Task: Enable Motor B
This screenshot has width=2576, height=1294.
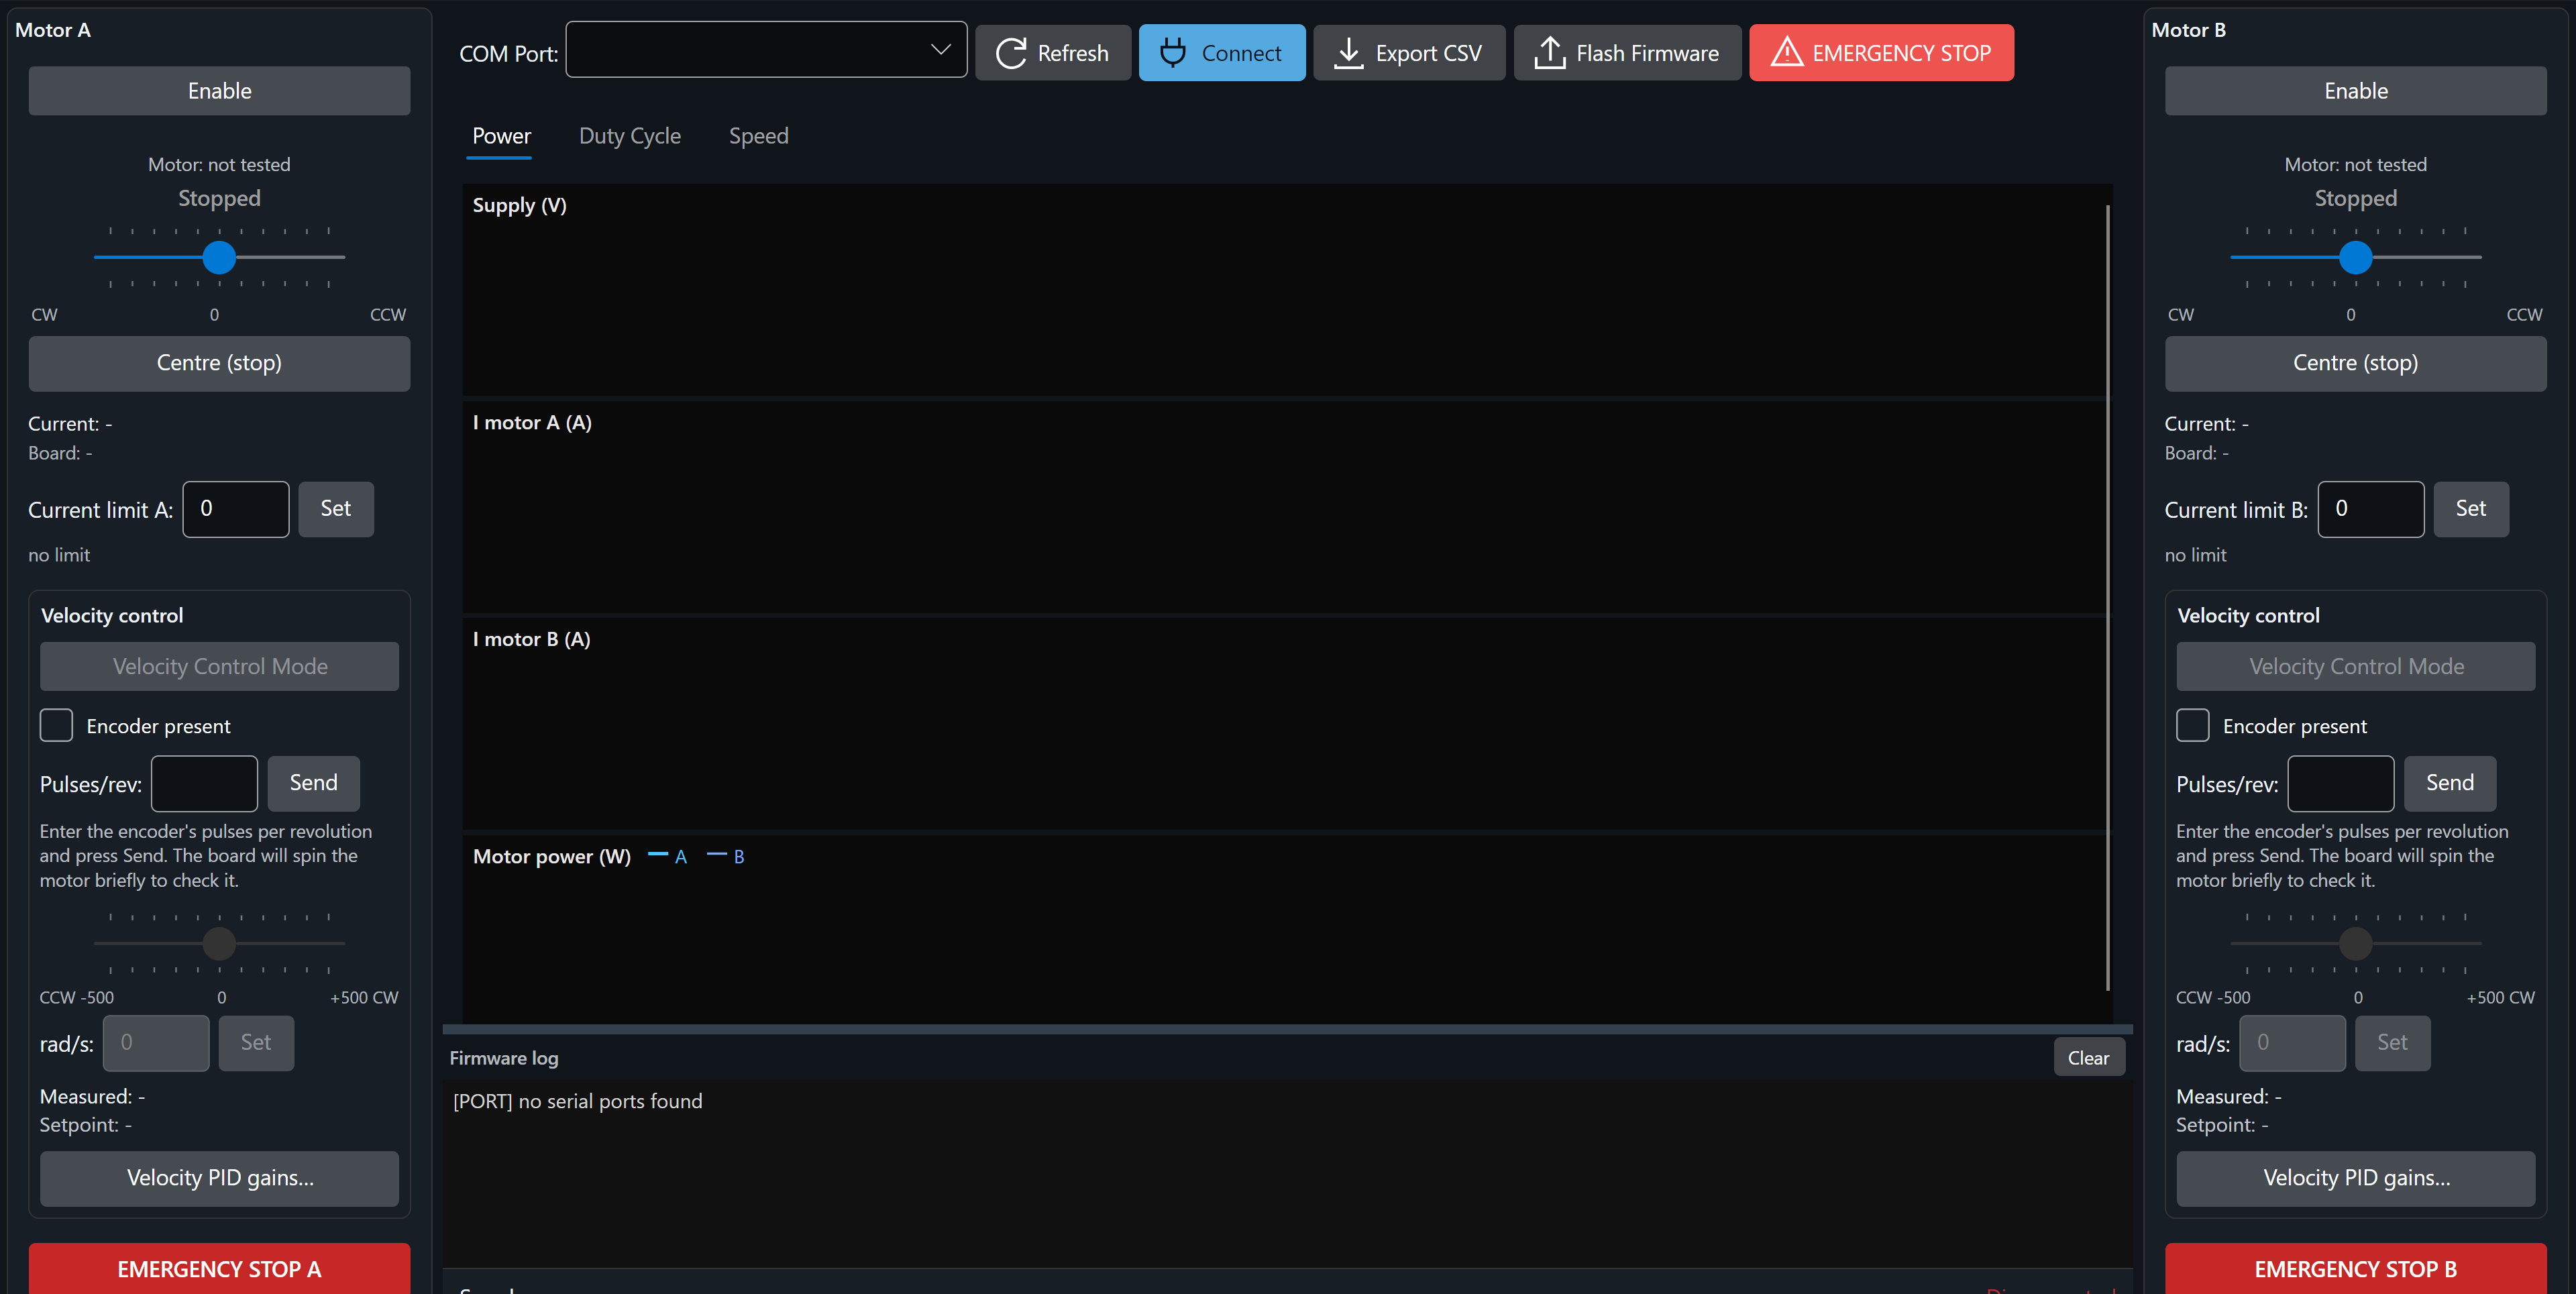Action: tap(2355, 91)
